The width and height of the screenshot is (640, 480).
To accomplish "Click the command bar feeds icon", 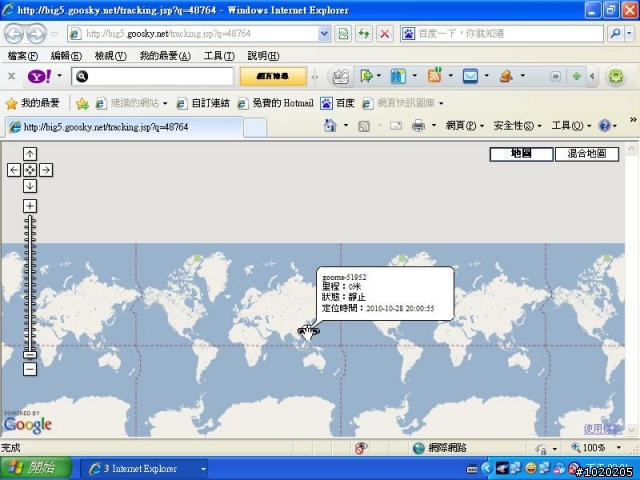I will point(364,126).
